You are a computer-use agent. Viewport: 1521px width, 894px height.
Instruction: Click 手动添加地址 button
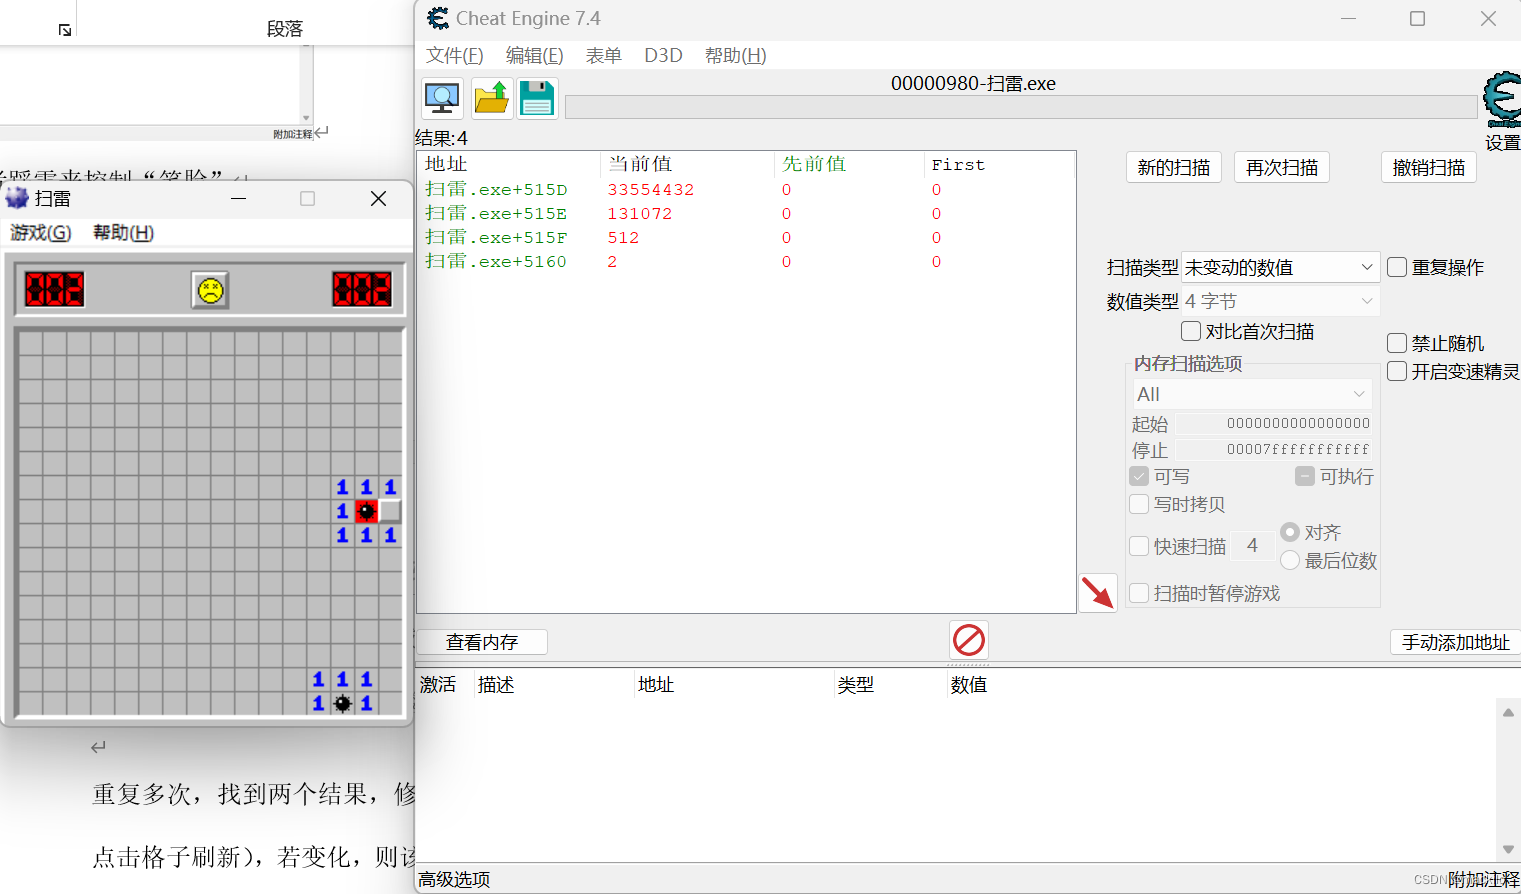1456,642
